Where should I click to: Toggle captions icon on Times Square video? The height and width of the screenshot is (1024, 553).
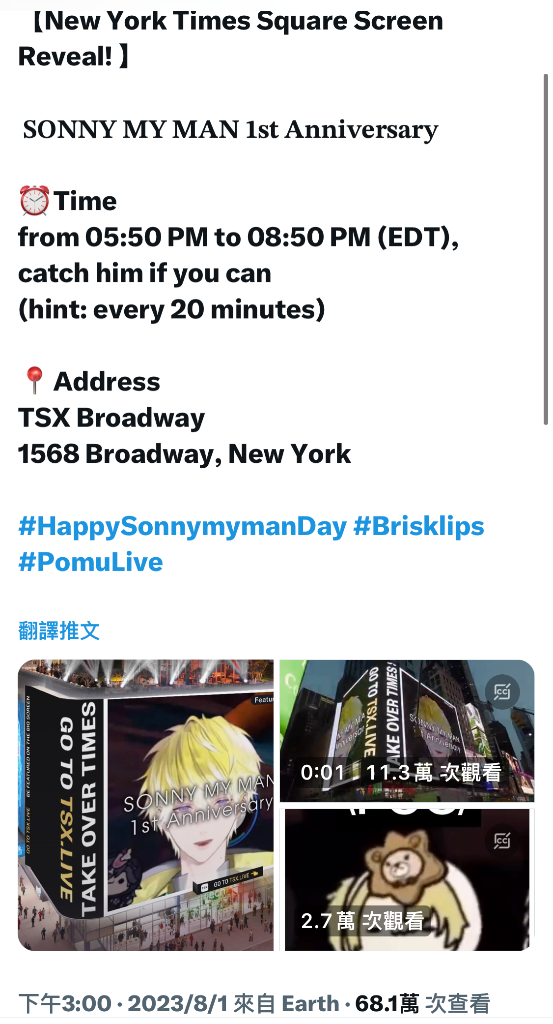tap(502, 692)
